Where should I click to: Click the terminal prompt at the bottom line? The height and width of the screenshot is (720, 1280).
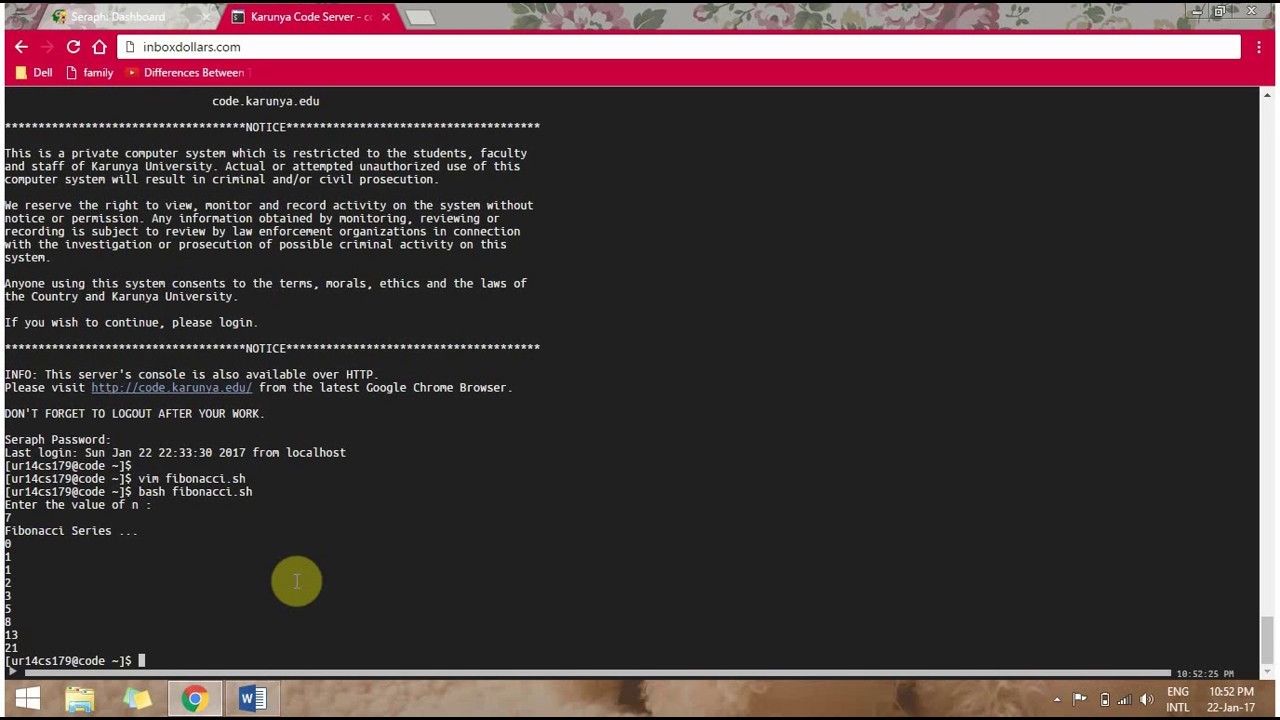[75, 661]
